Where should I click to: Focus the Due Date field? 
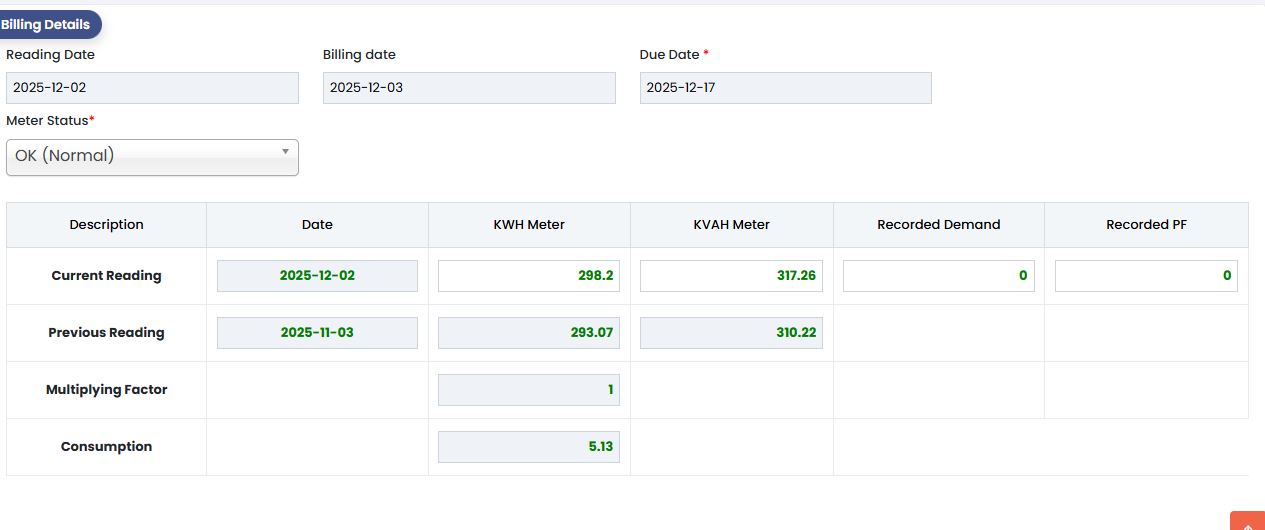tap(785, 88)
